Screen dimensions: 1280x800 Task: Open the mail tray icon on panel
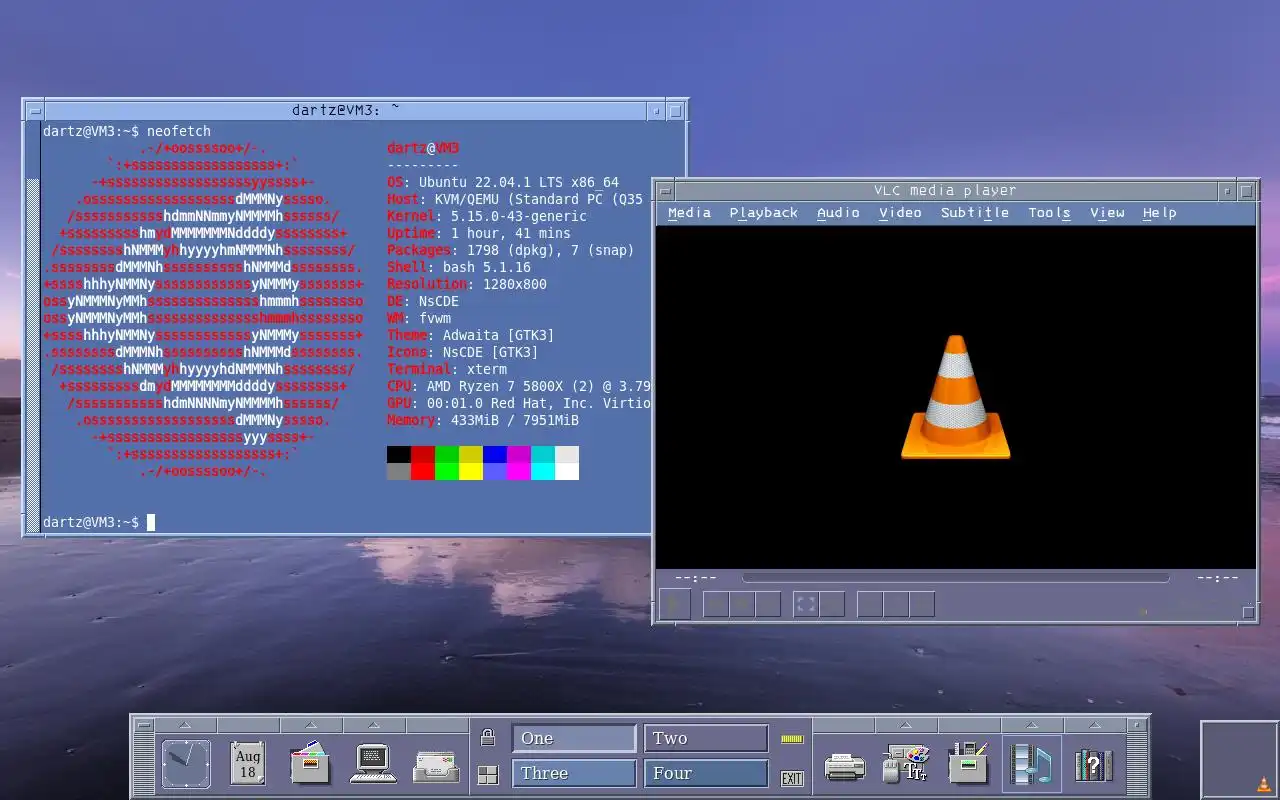(x=437, y=767)
